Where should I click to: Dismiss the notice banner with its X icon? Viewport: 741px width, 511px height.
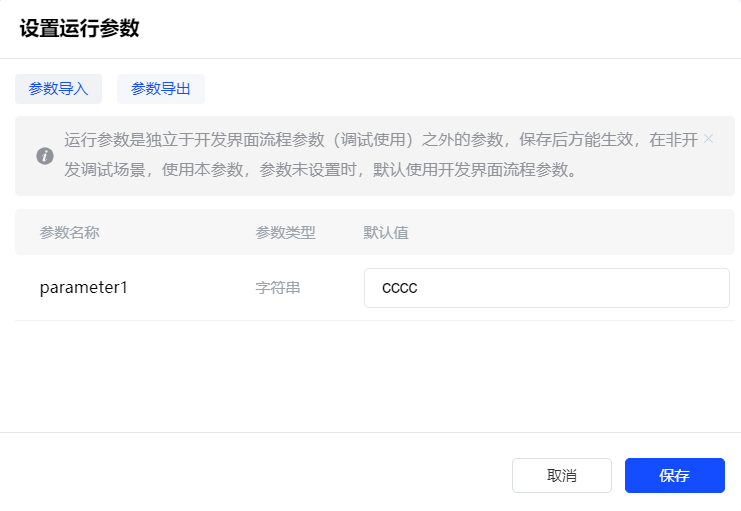[708, 139]
